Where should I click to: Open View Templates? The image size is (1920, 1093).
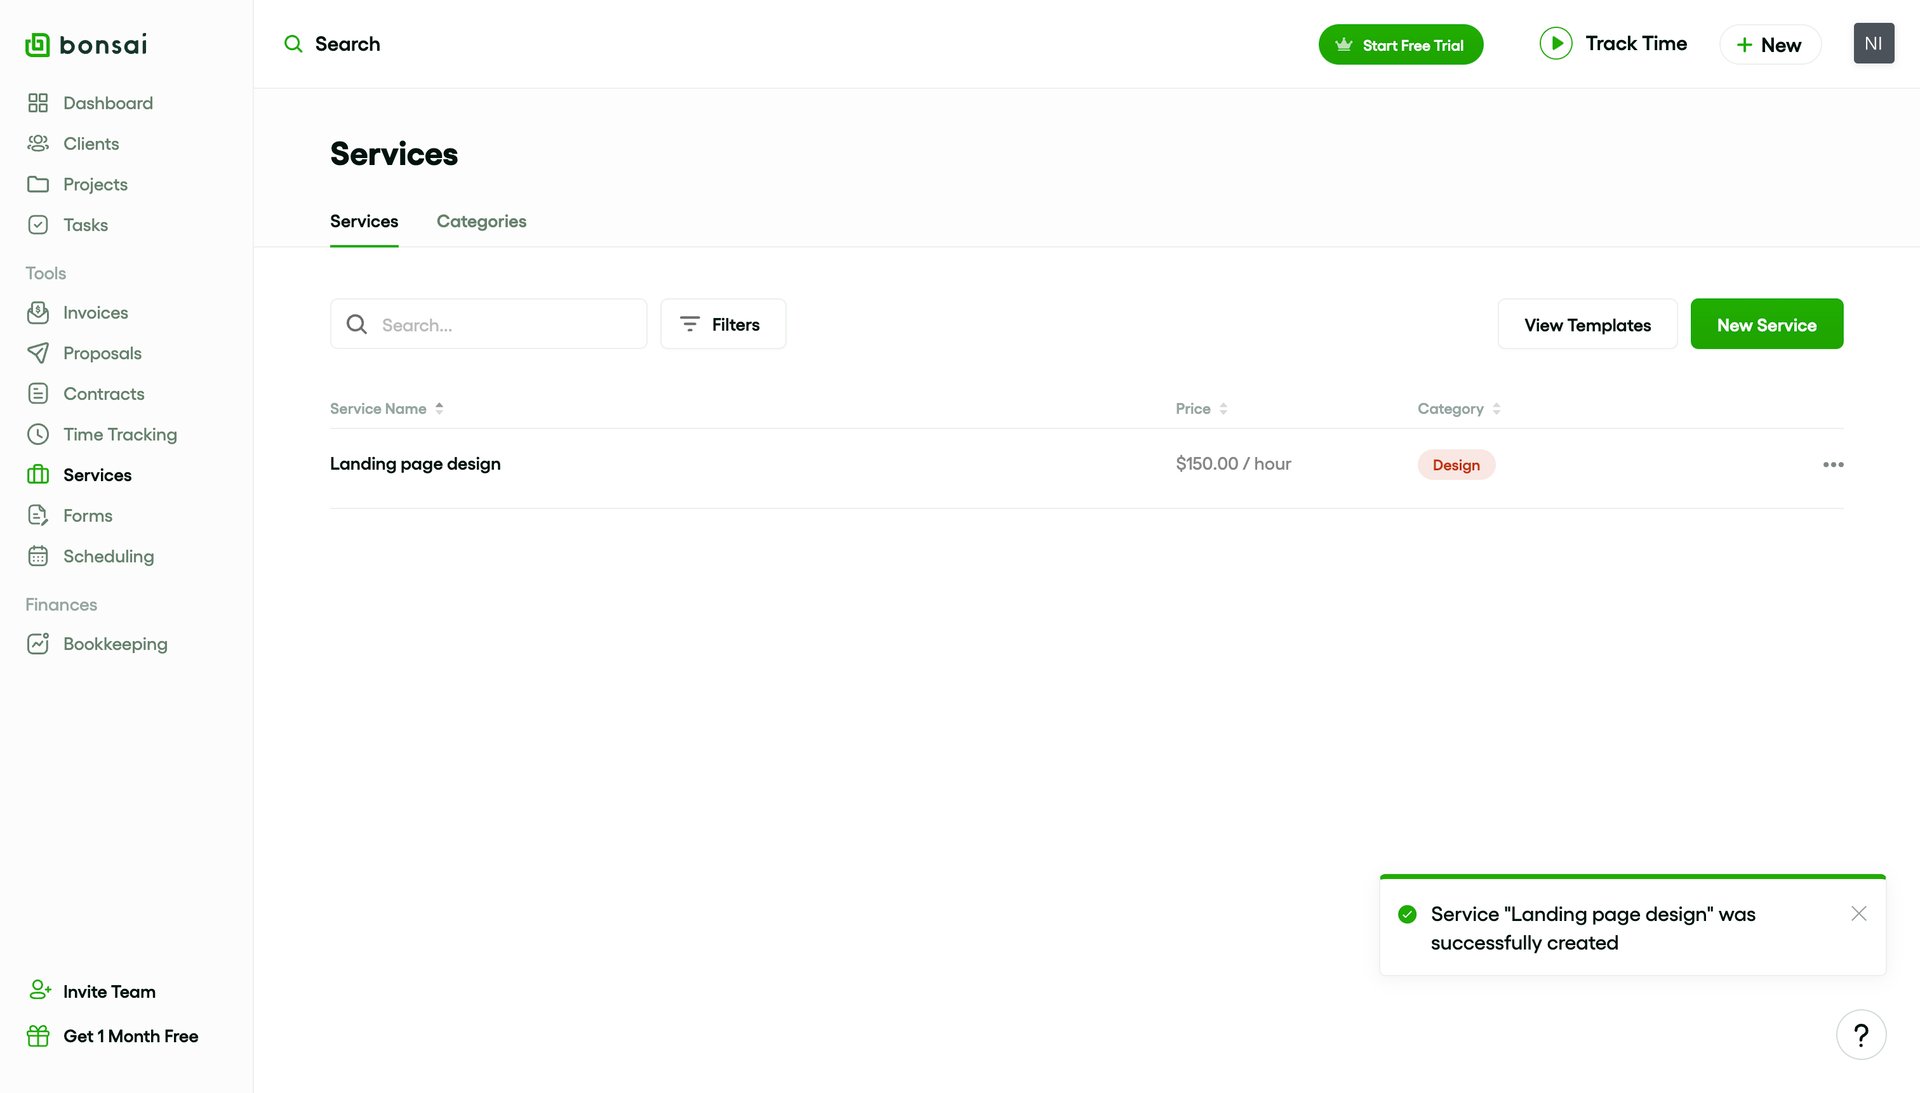point(1587,324)
